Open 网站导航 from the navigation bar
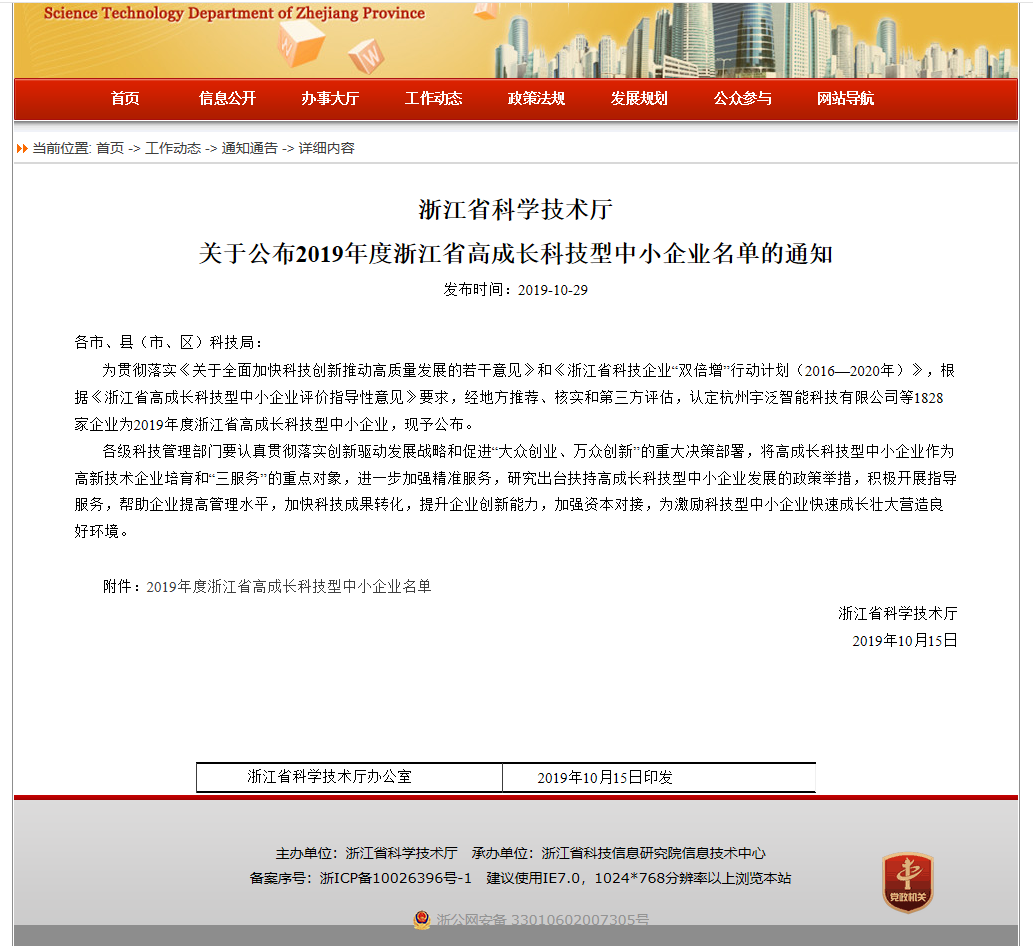Viewport: 1033px width, 946px height. click(x=845, y=98)
